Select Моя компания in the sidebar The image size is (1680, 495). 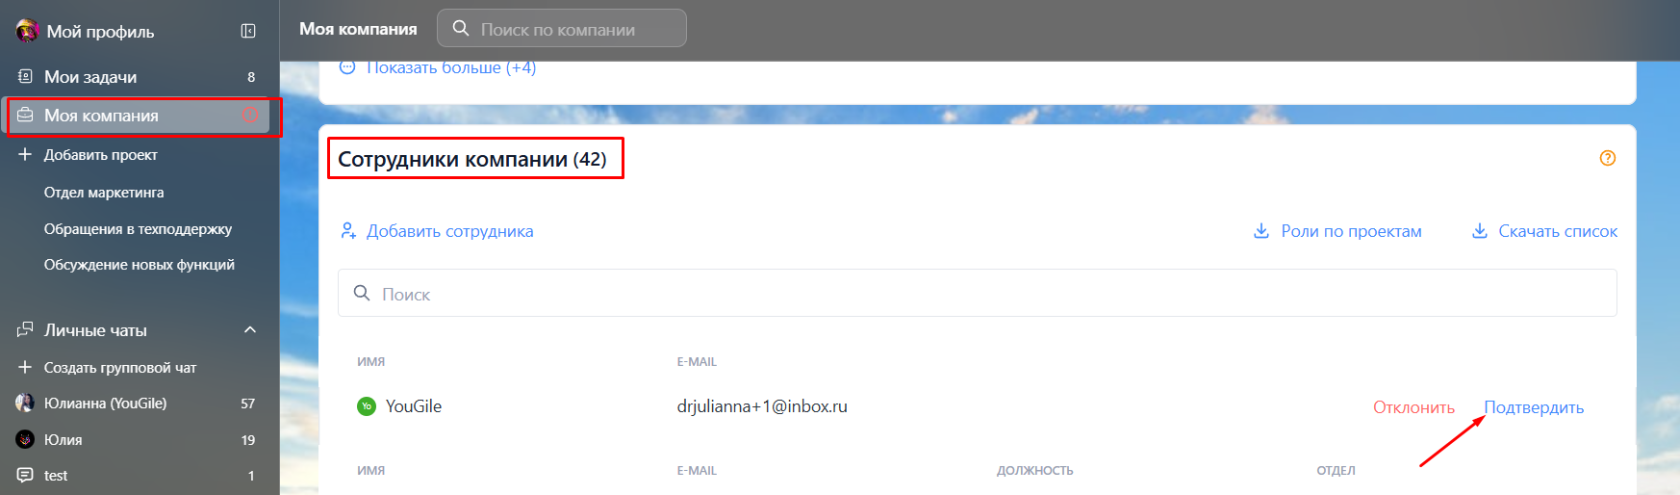[x=101, y=116]
